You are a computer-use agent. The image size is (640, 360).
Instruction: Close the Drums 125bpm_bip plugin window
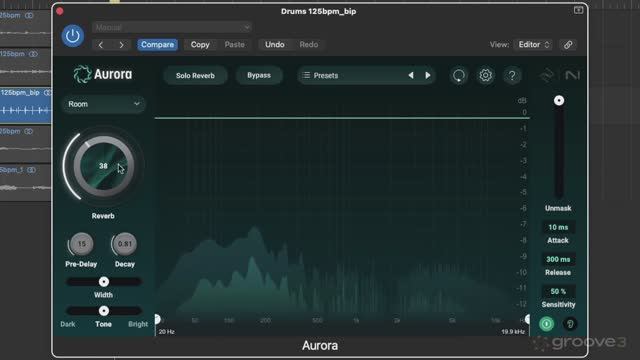60,11
